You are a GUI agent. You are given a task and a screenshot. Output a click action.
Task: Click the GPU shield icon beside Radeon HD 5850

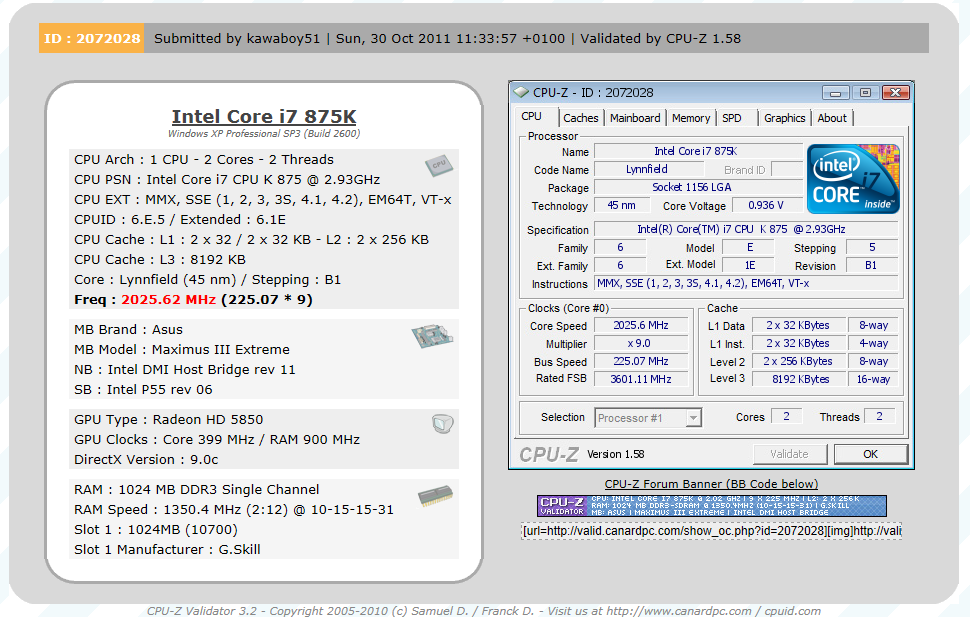[x=442, y=424]
